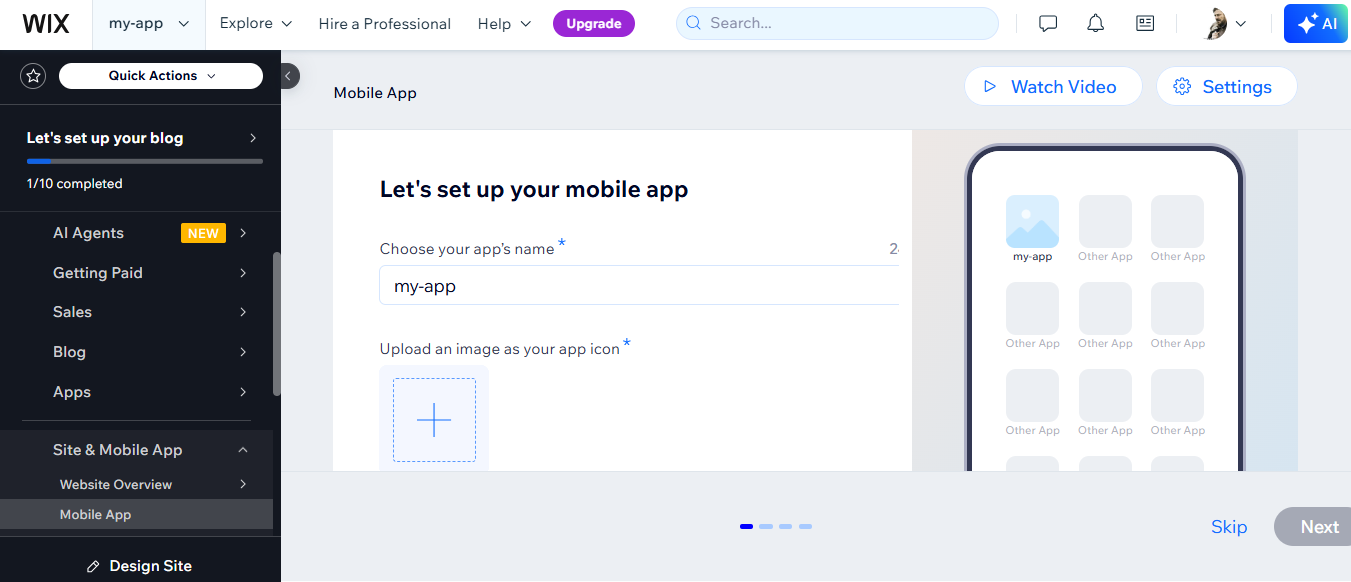This screenshot has height=582, width=1351.
Task: Click the blog setup progress bar
Action: 145,161
